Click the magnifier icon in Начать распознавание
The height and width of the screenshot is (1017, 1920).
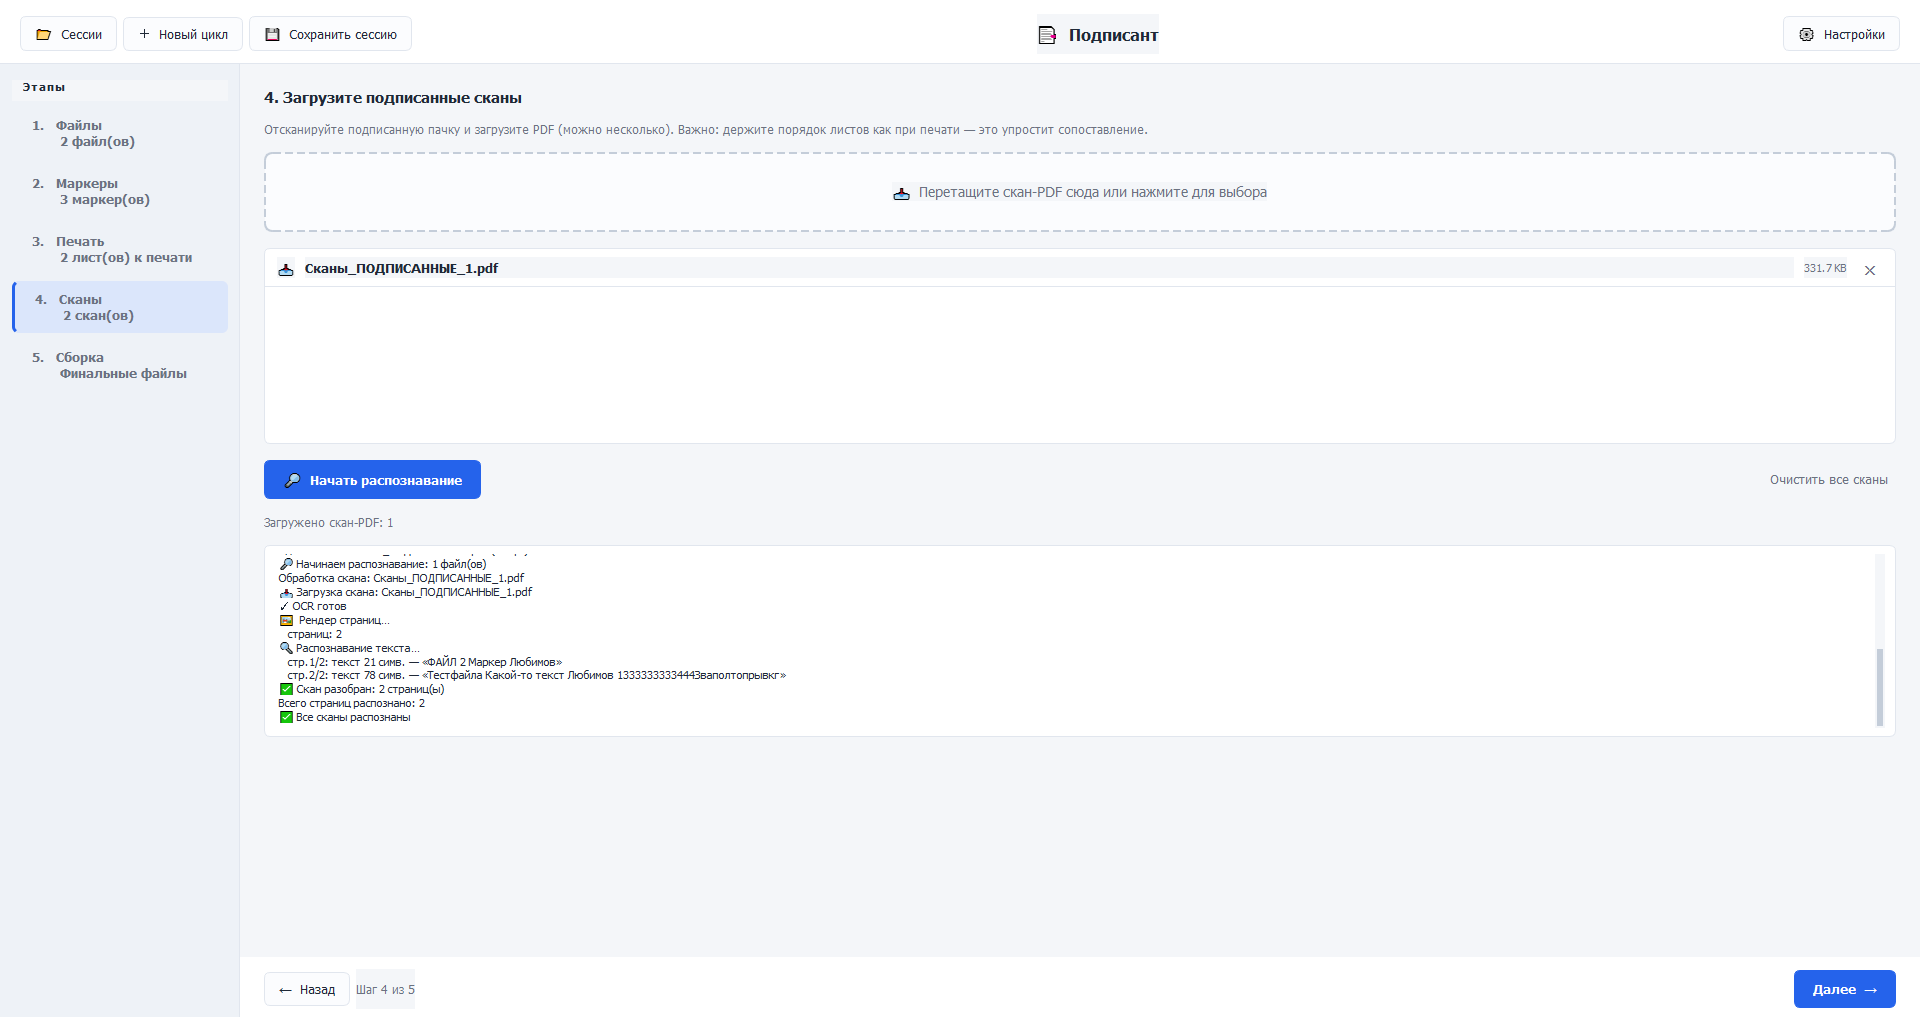(x=292, y=480)
